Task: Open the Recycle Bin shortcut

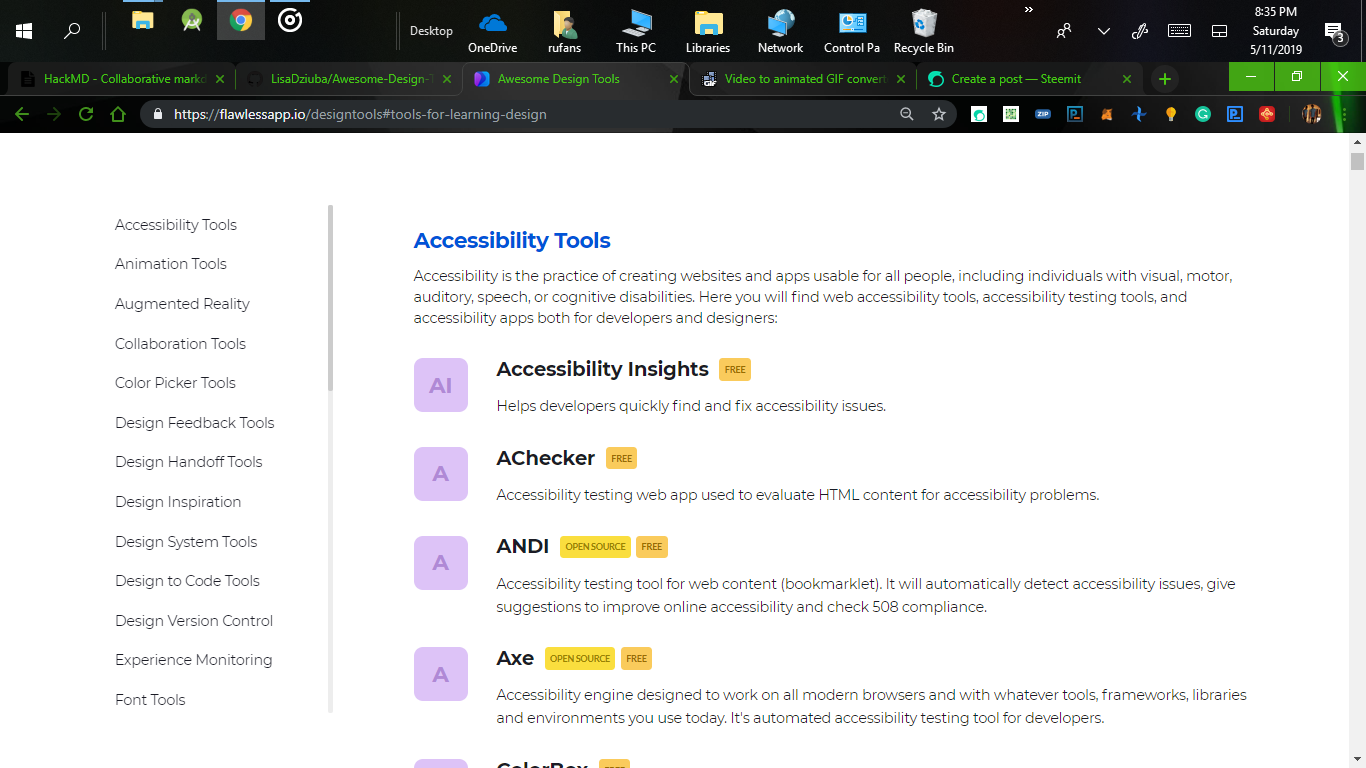Action: (x=924, y=30)
